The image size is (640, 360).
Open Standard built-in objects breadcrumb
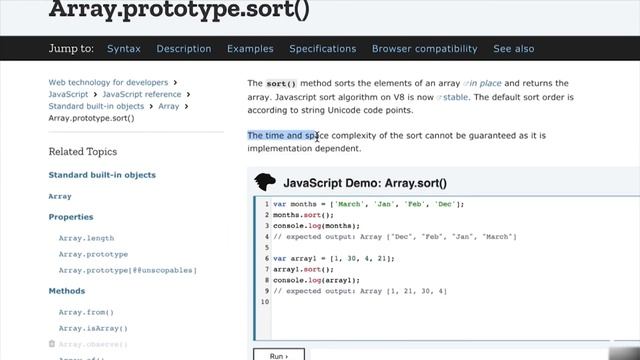tap(96, 106)
